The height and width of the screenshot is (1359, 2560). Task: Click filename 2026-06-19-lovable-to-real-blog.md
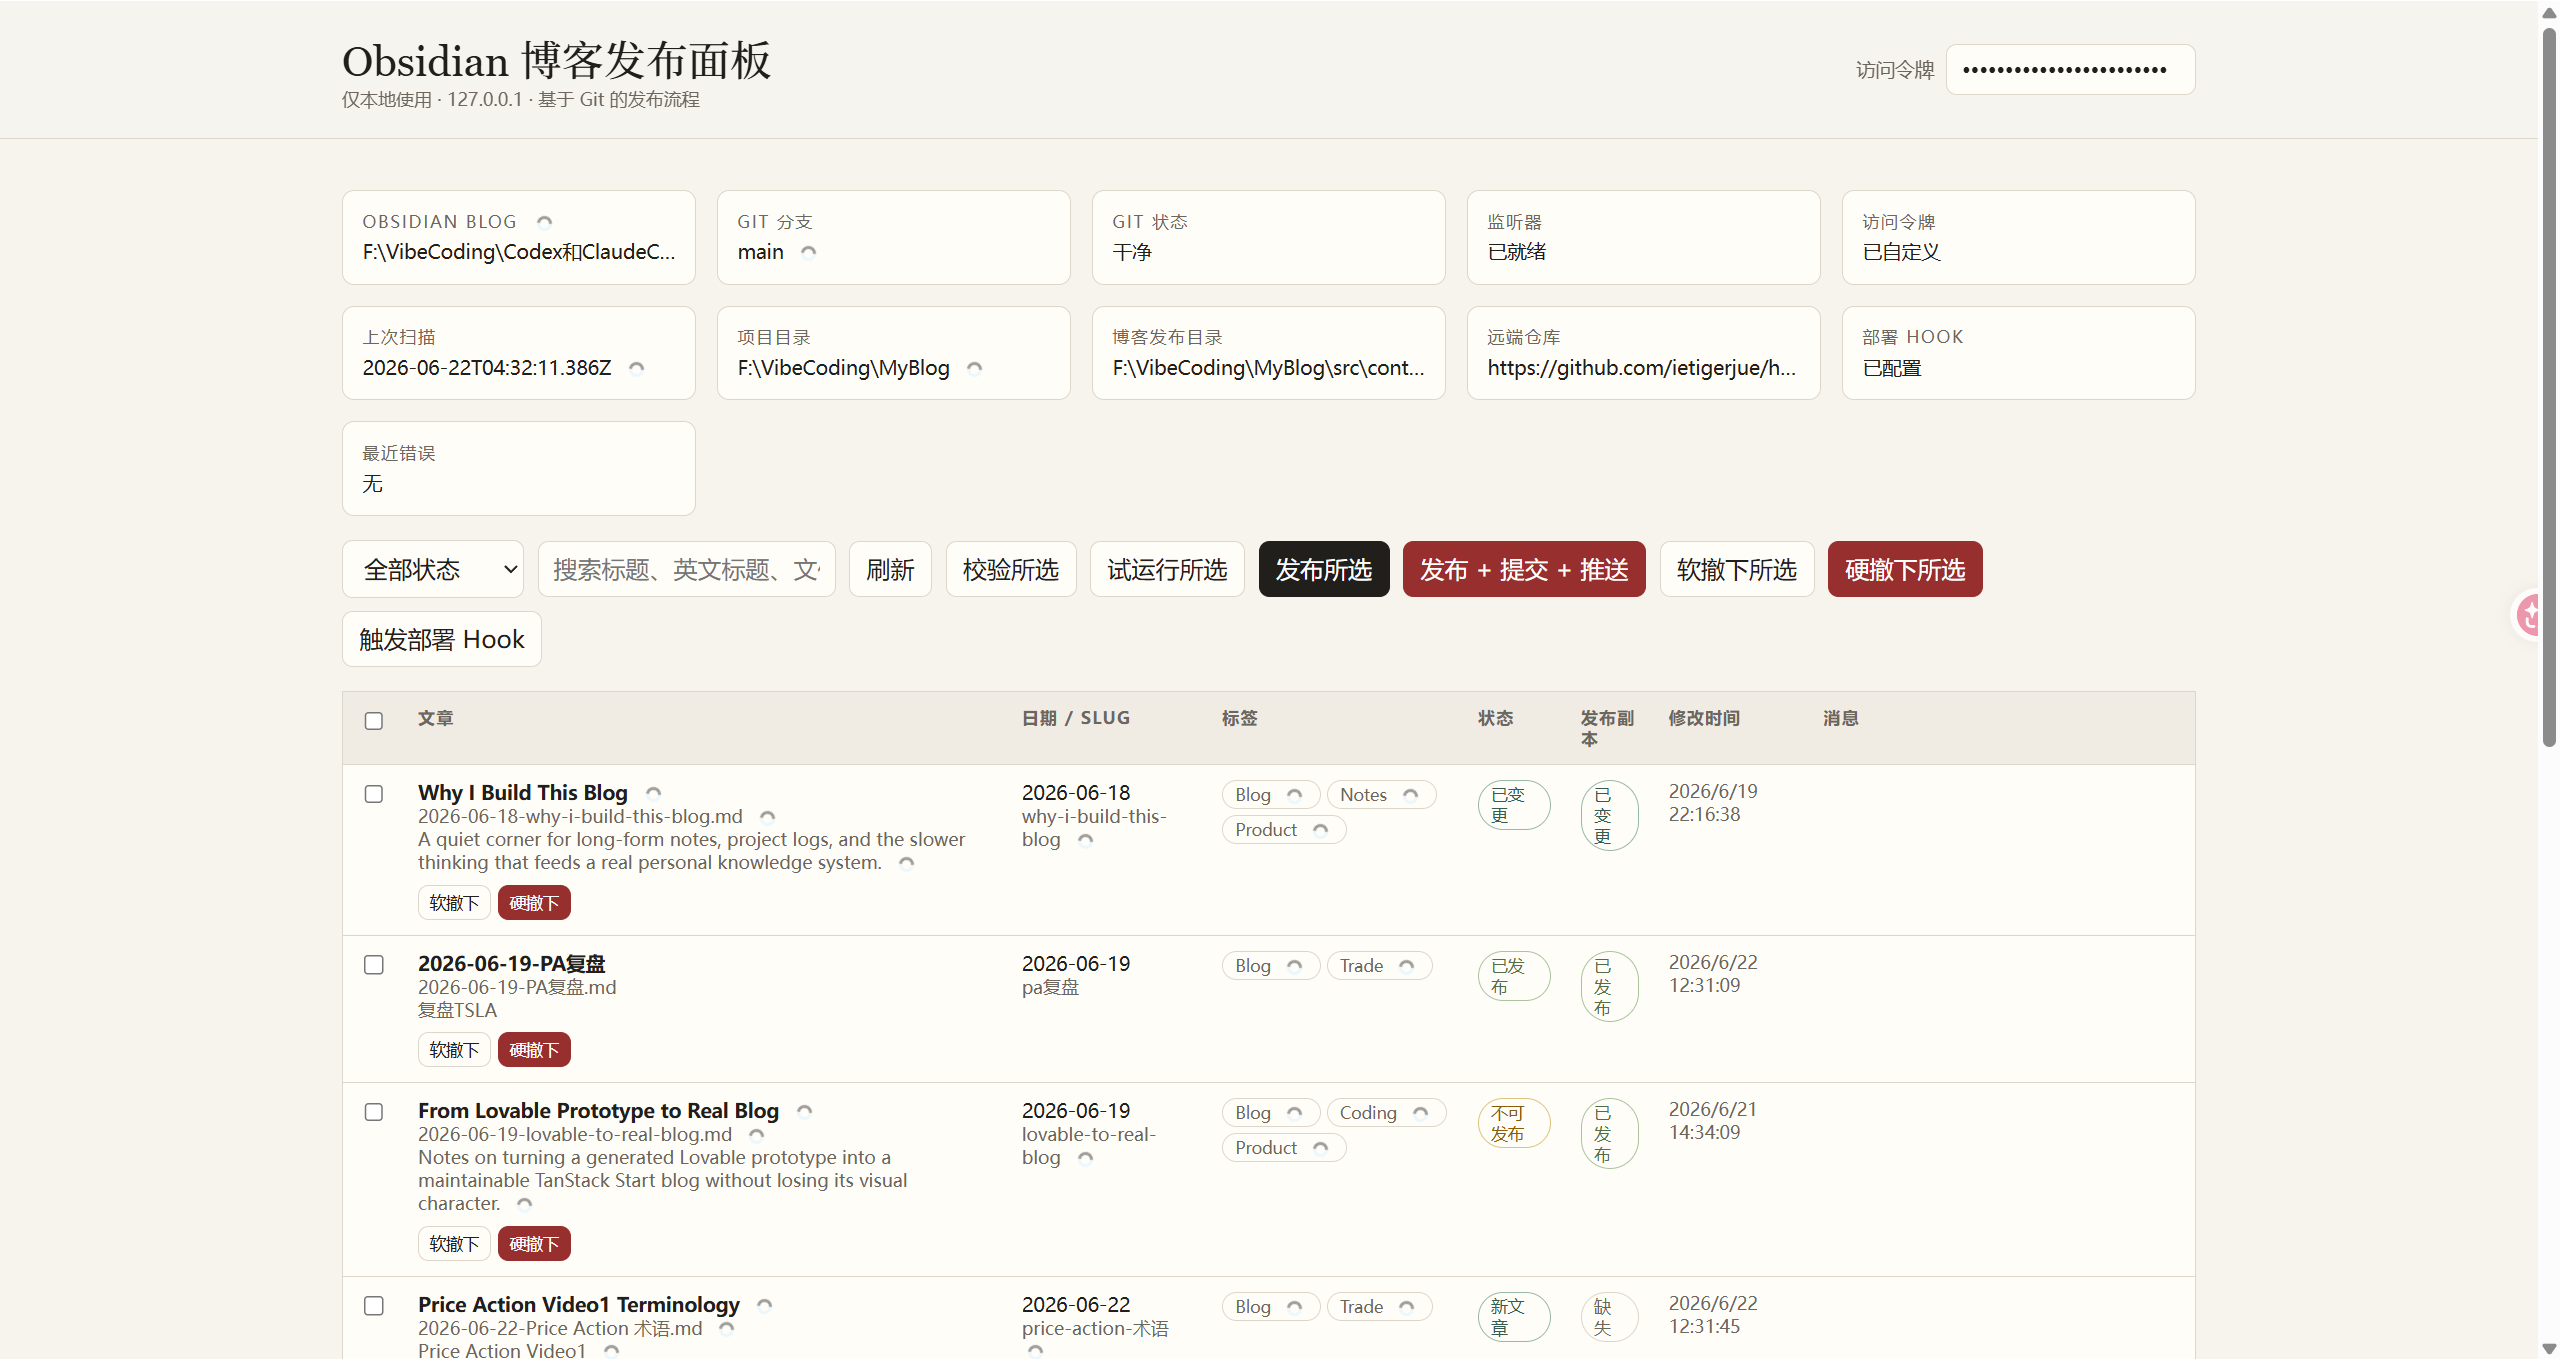tap(575, 1135)
